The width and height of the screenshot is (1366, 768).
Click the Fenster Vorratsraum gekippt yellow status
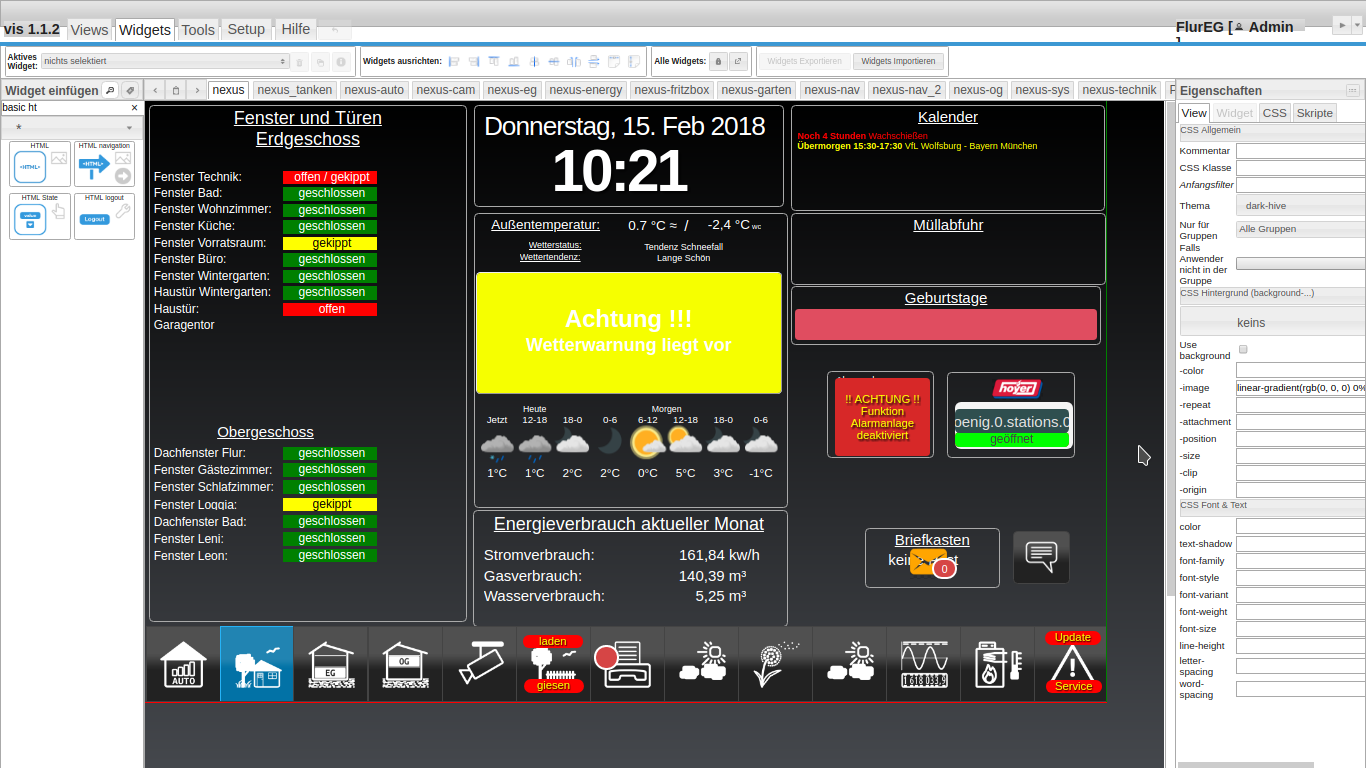[330, 243]
